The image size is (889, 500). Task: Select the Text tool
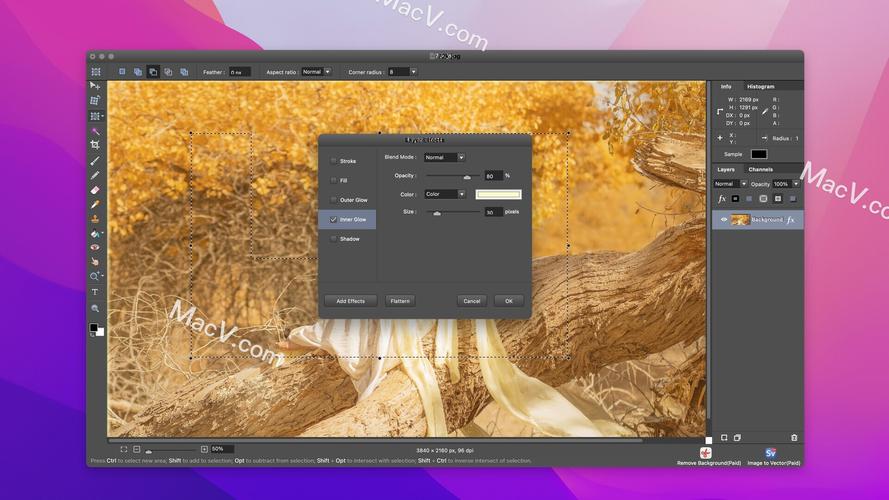coord(95,292)
